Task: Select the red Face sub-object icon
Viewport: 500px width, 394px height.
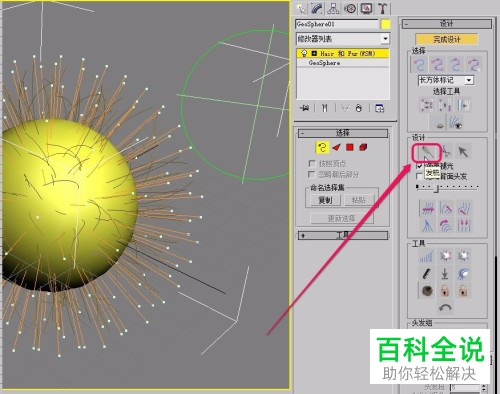Action: 336,147
